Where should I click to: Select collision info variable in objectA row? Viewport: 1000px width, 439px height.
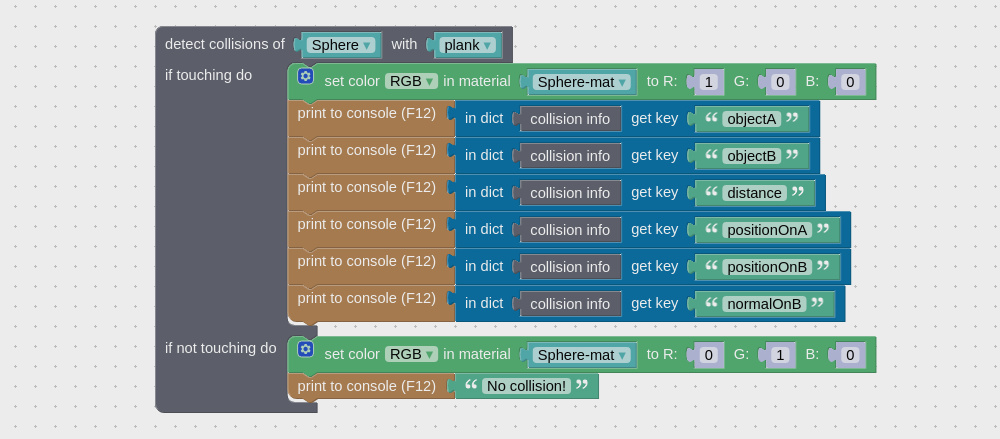[x=570, y=119]
